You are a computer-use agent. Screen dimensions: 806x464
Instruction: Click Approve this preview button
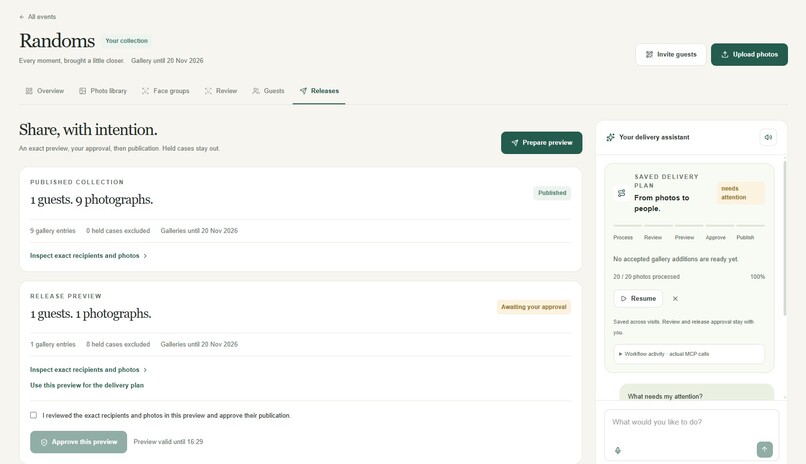coord(79,442)
